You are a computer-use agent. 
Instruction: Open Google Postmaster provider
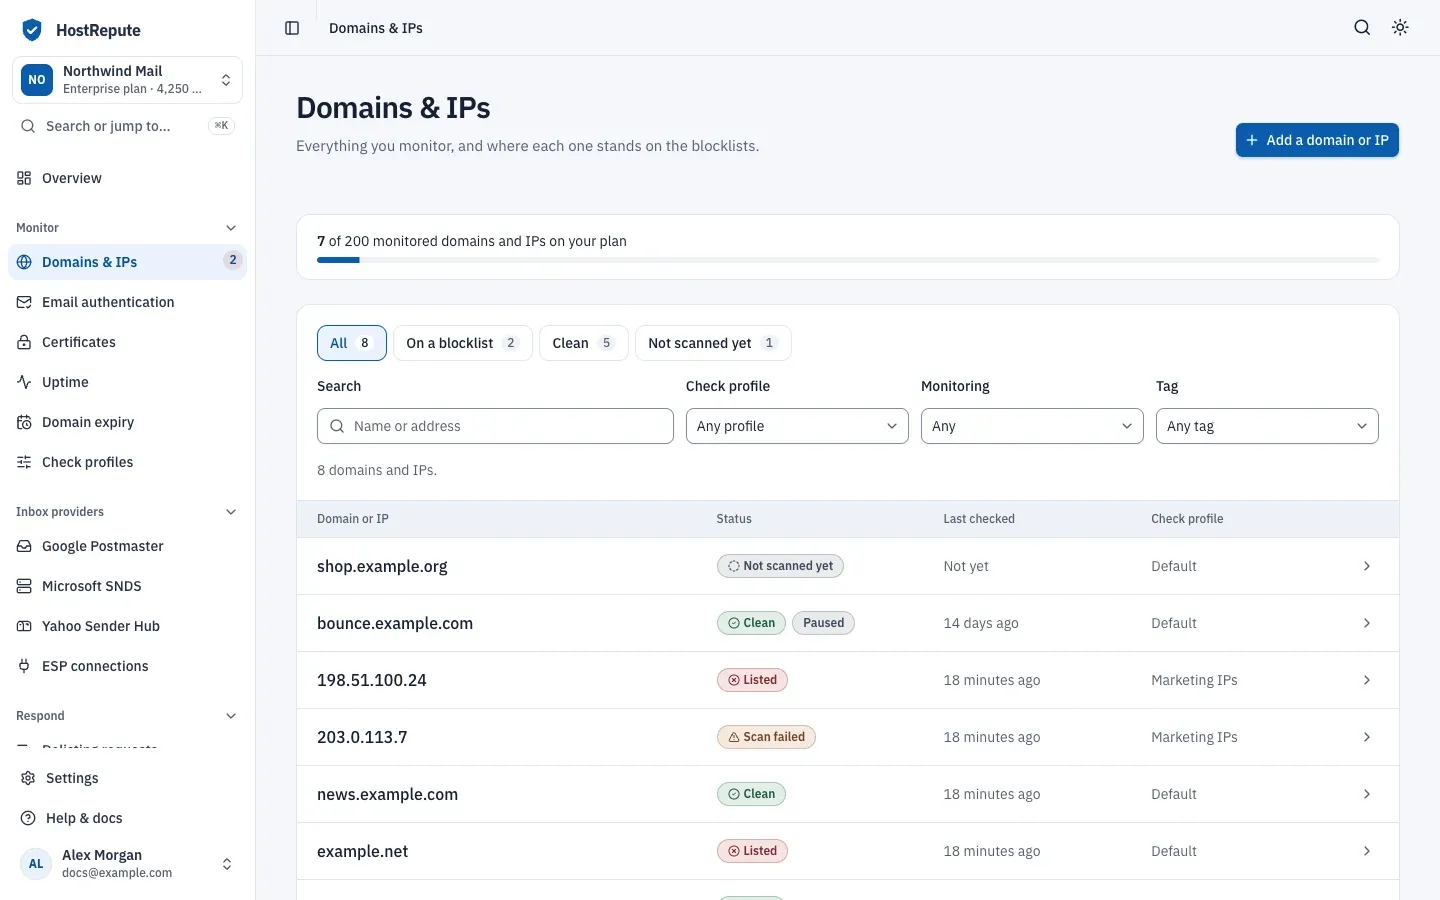tap(127, 546)
